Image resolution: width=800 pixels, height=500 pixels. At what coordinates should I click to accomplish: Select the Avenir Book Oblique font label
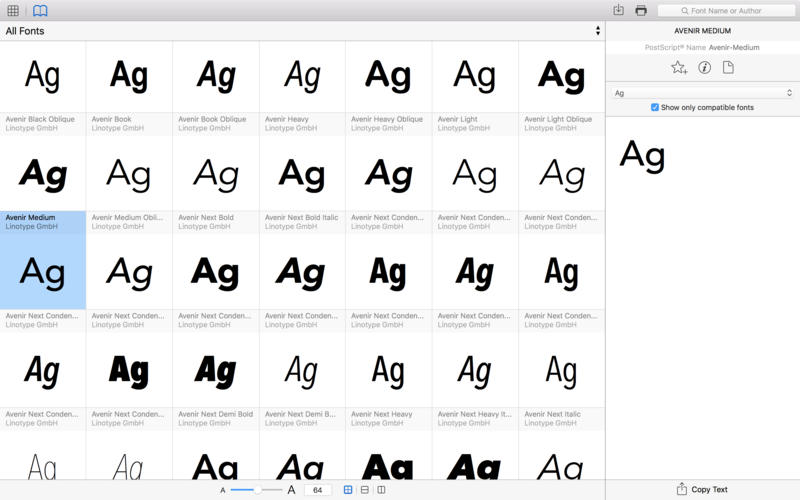point(212,119)
